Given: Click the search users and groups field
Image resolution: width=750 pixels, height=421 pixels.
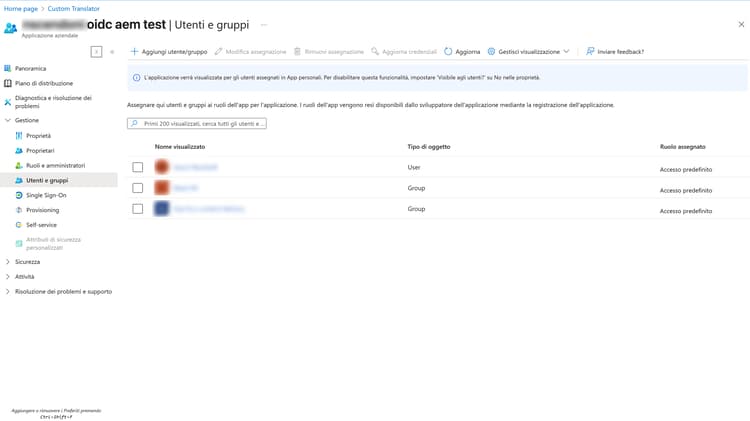Looking at the screenshot, I should 197,123.
